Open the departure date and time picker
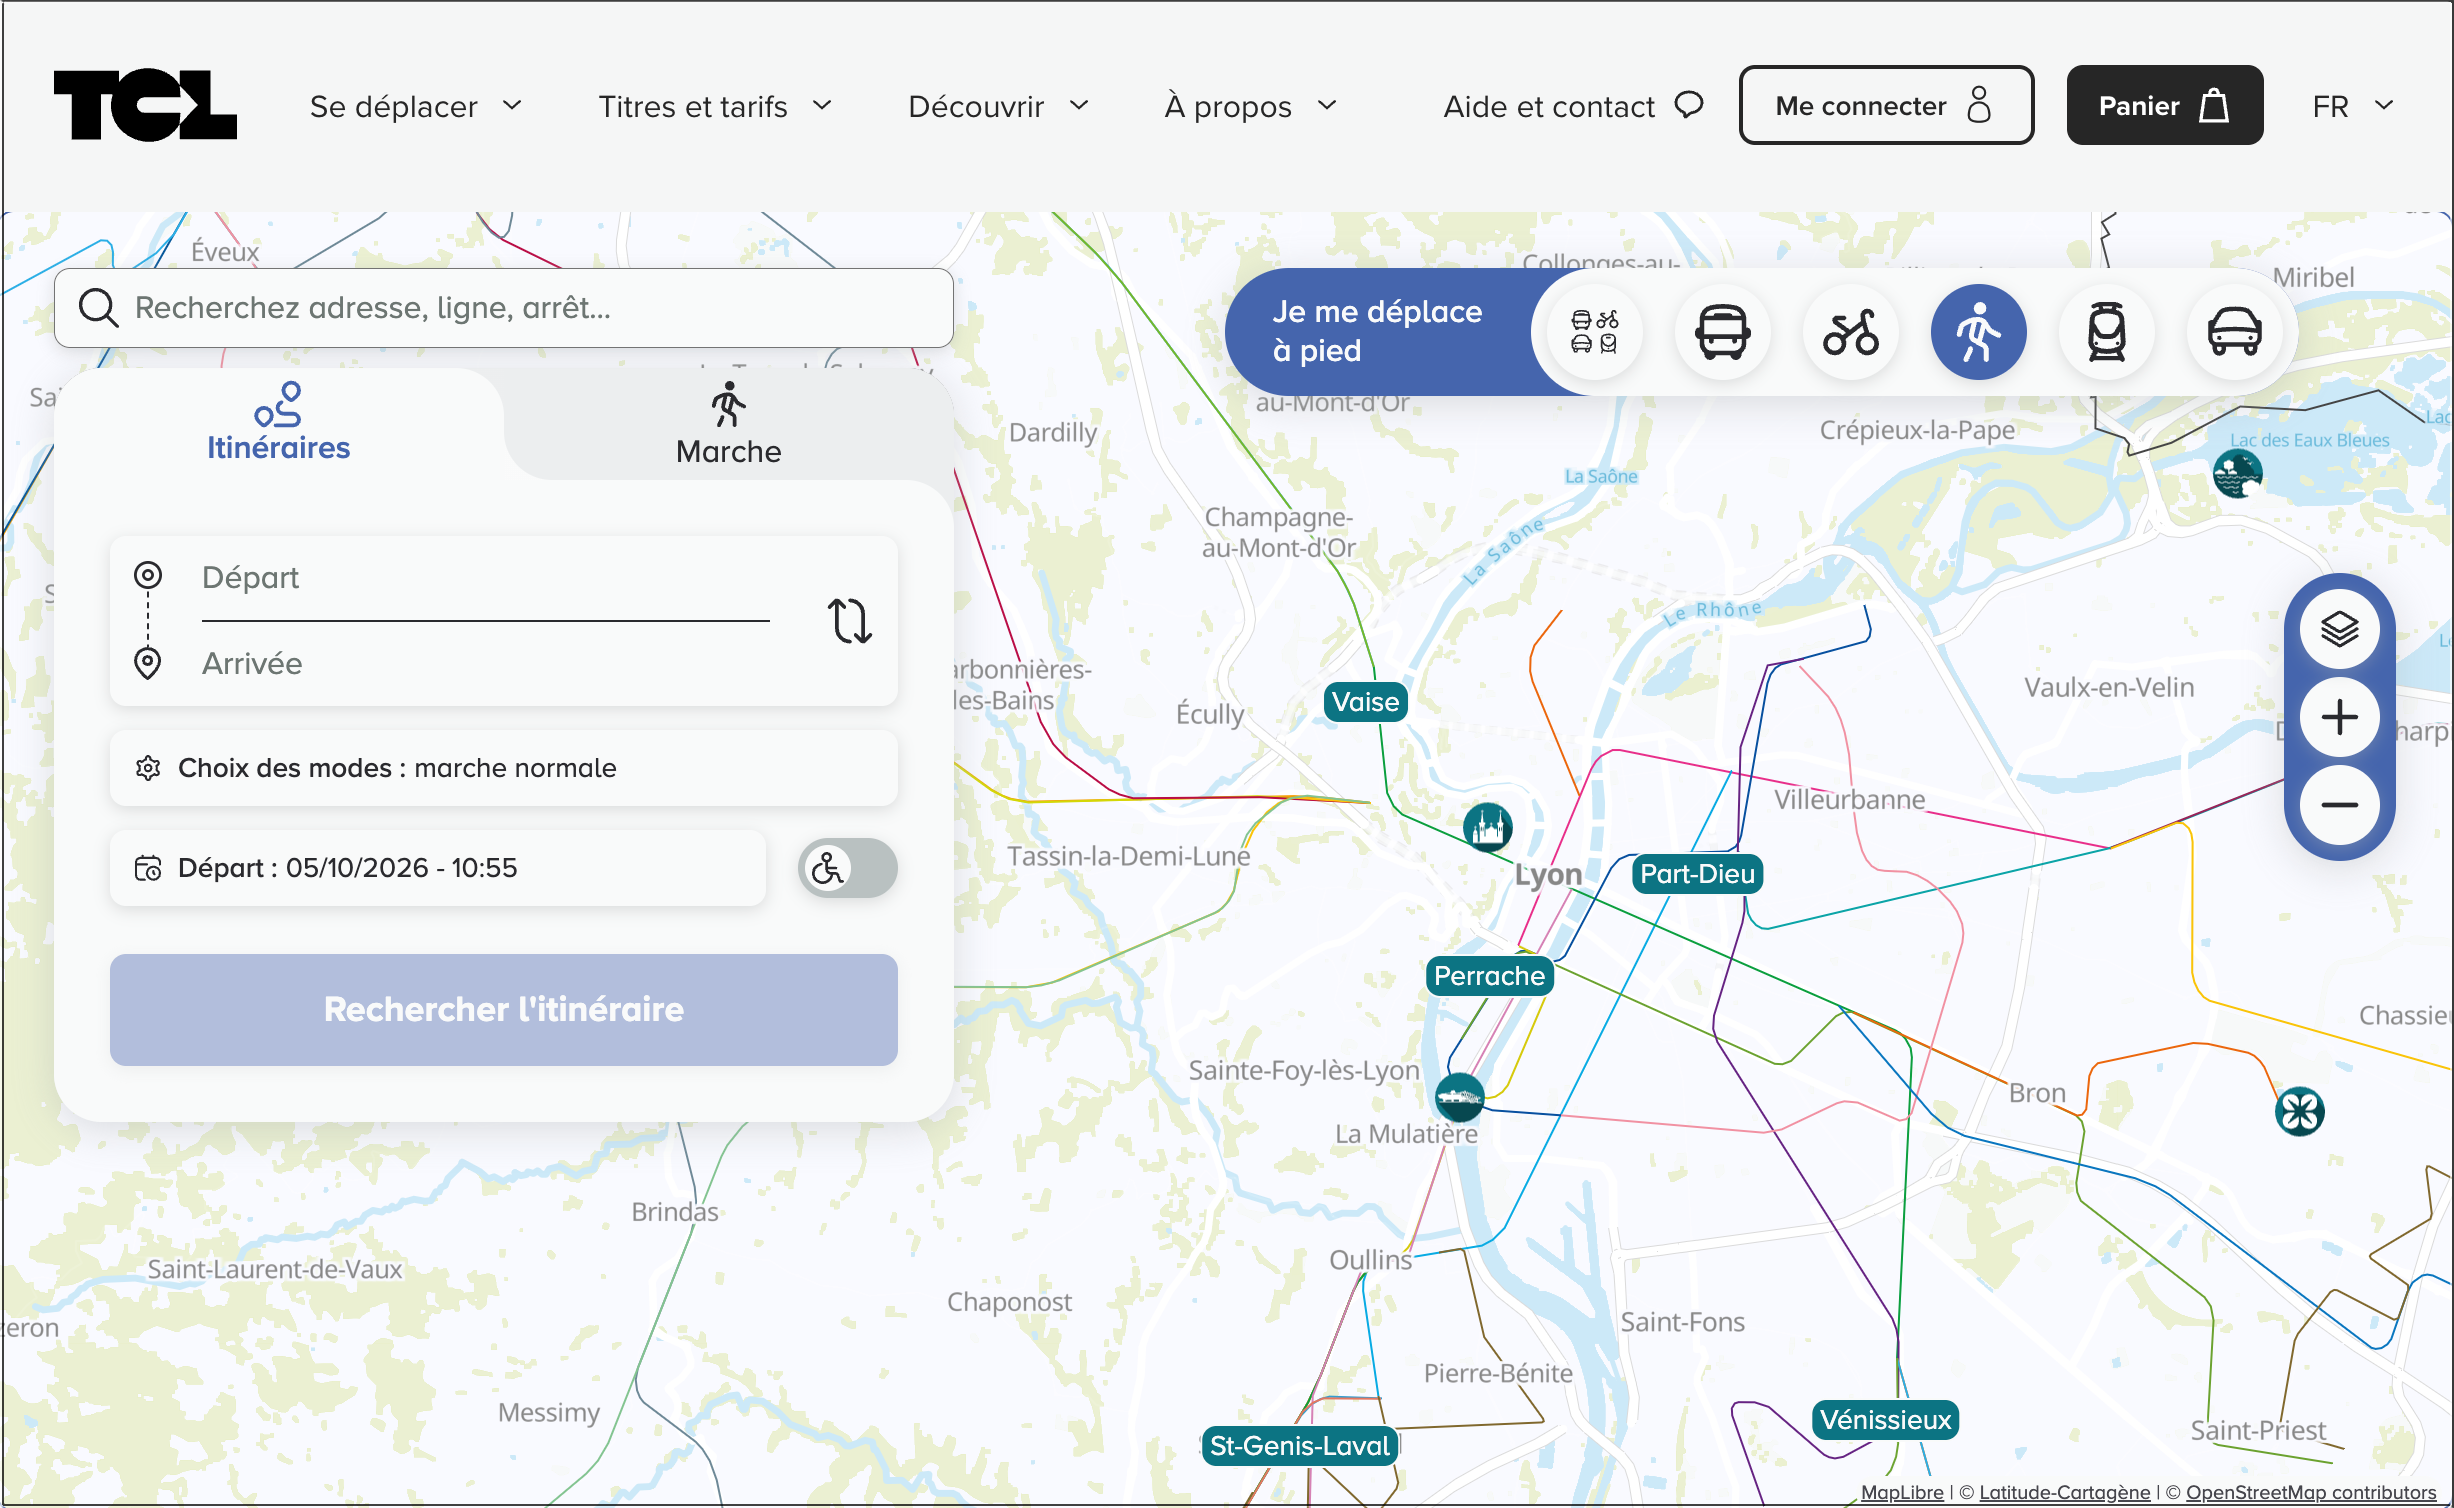The height and width of the screenshot is (1508, 2454). 438,868
